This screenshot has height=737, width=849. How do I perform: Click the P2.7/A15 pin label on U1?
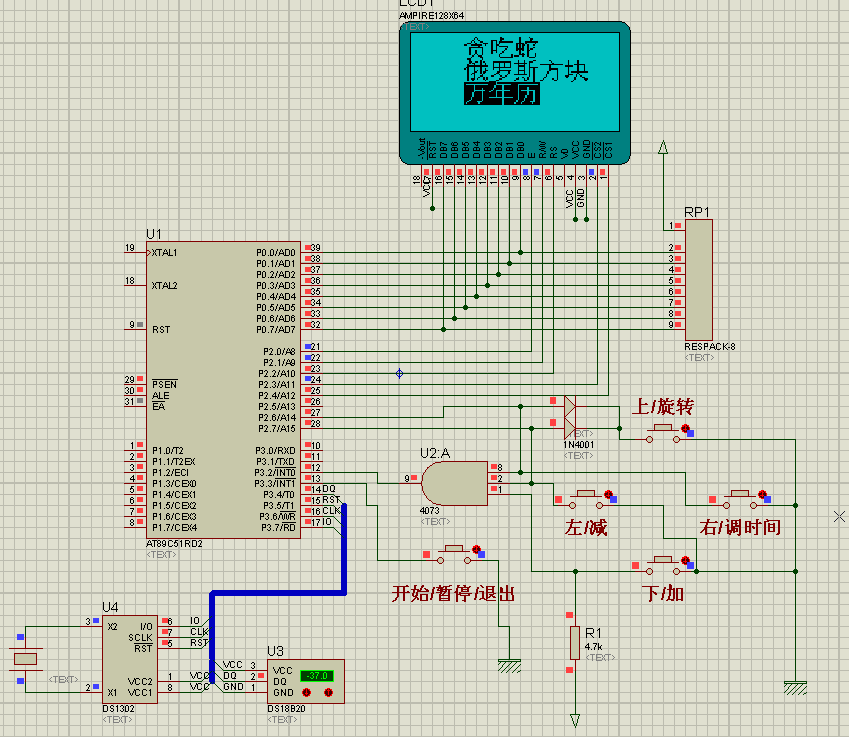coord(277,428)
